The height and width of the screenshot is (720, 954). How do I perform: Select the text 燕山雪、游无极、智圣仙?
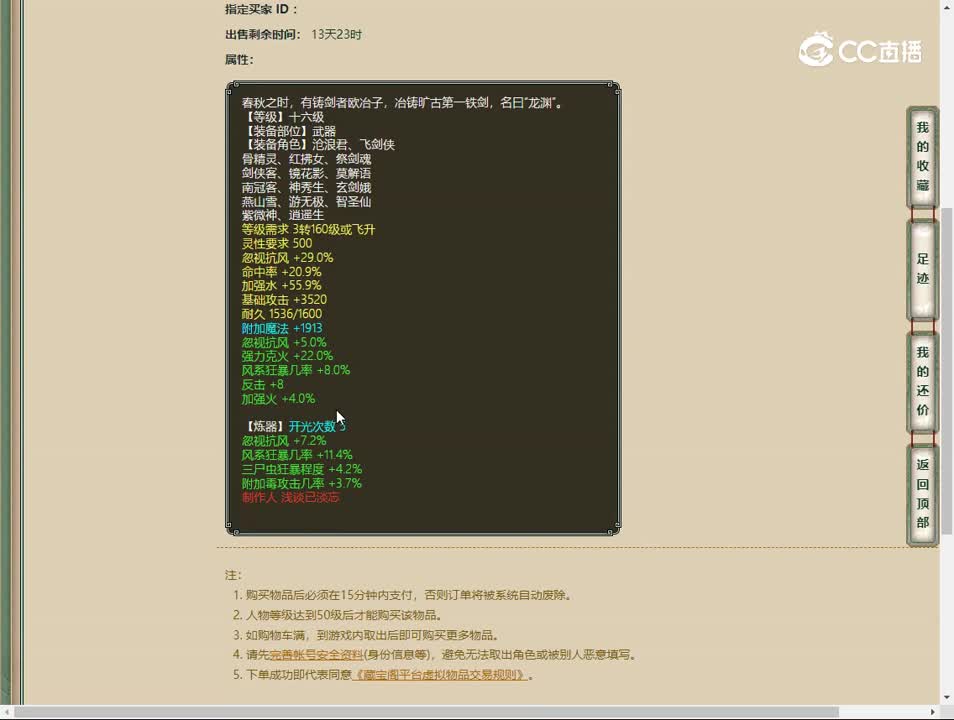[307, 201]
